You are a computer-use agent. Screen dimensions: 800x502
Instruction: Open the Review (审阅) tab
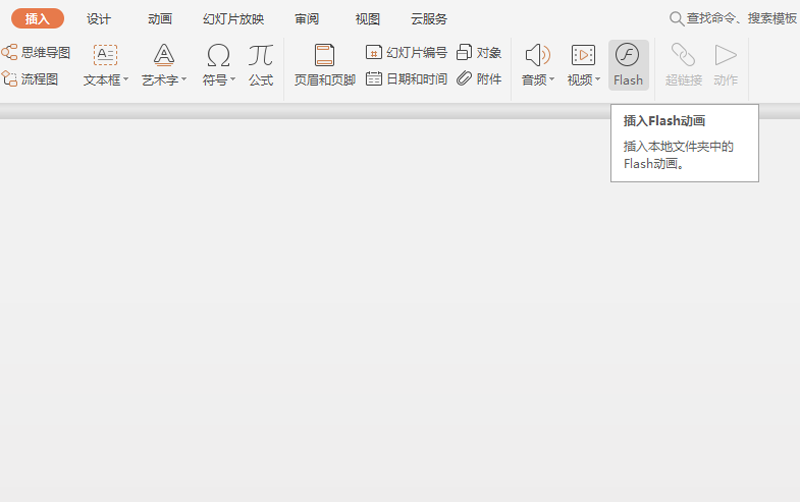307,19
